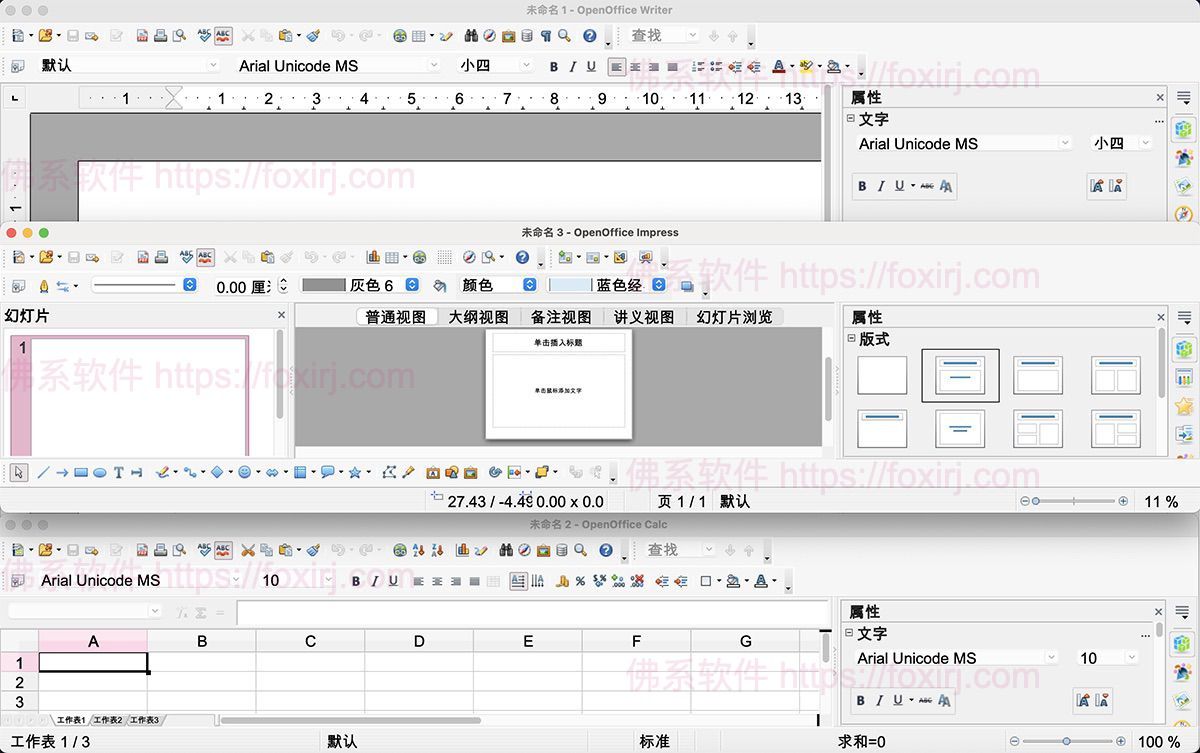The height and width of the screenshot is (753, 1200).
Task: Click the Sum icon in Calc formula bar
Action: coord(201,612)
